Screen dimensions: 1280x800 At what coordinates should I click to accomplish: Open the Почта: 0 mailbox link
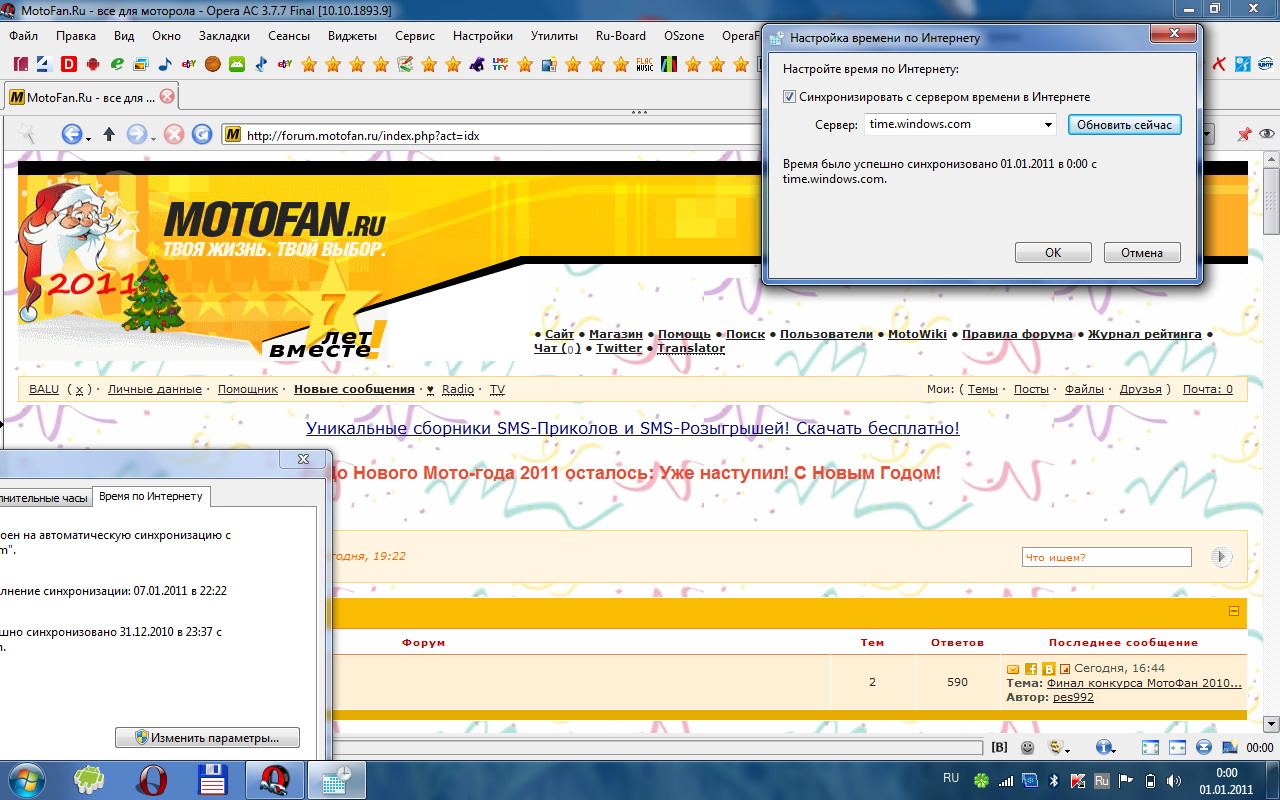[x=1208, y=389]
